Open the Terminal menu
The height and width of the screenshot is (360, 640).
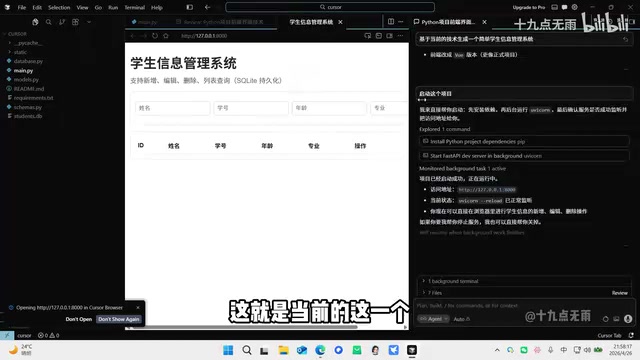(x=135, y=7)
